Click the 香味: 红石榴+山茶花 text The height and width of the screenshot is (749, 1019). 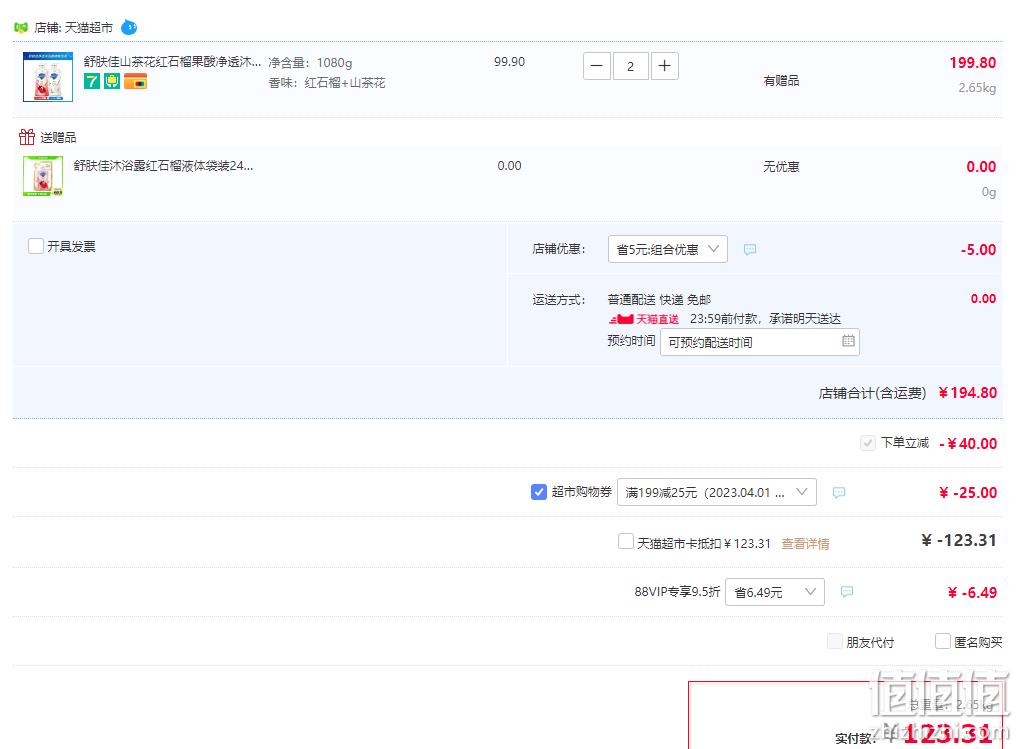(327, 83)
